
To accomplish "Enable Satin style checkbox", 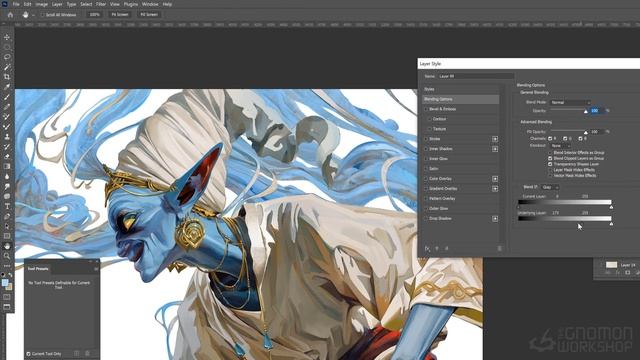I will click(x=426, y=169).
